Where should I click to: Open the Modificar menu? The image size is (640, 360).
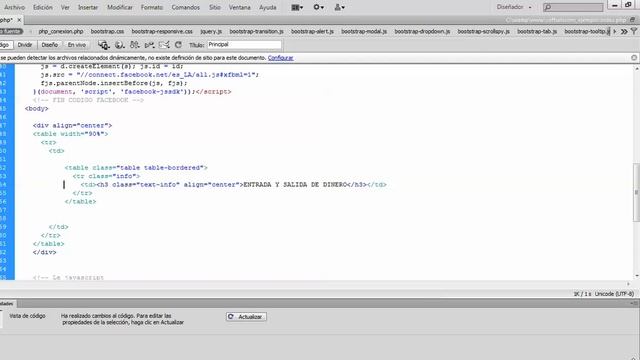click(x=120, y=7)
